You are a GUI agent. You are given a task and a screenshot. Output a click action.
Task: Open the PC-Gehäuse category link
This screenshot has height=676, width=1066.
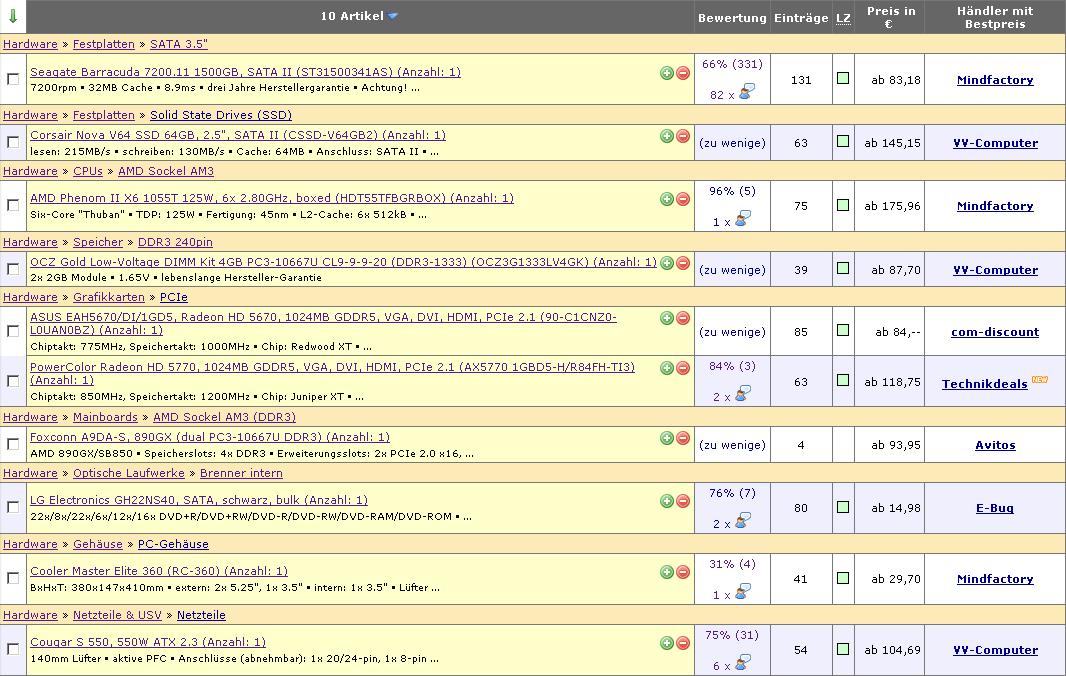(173, 544)
